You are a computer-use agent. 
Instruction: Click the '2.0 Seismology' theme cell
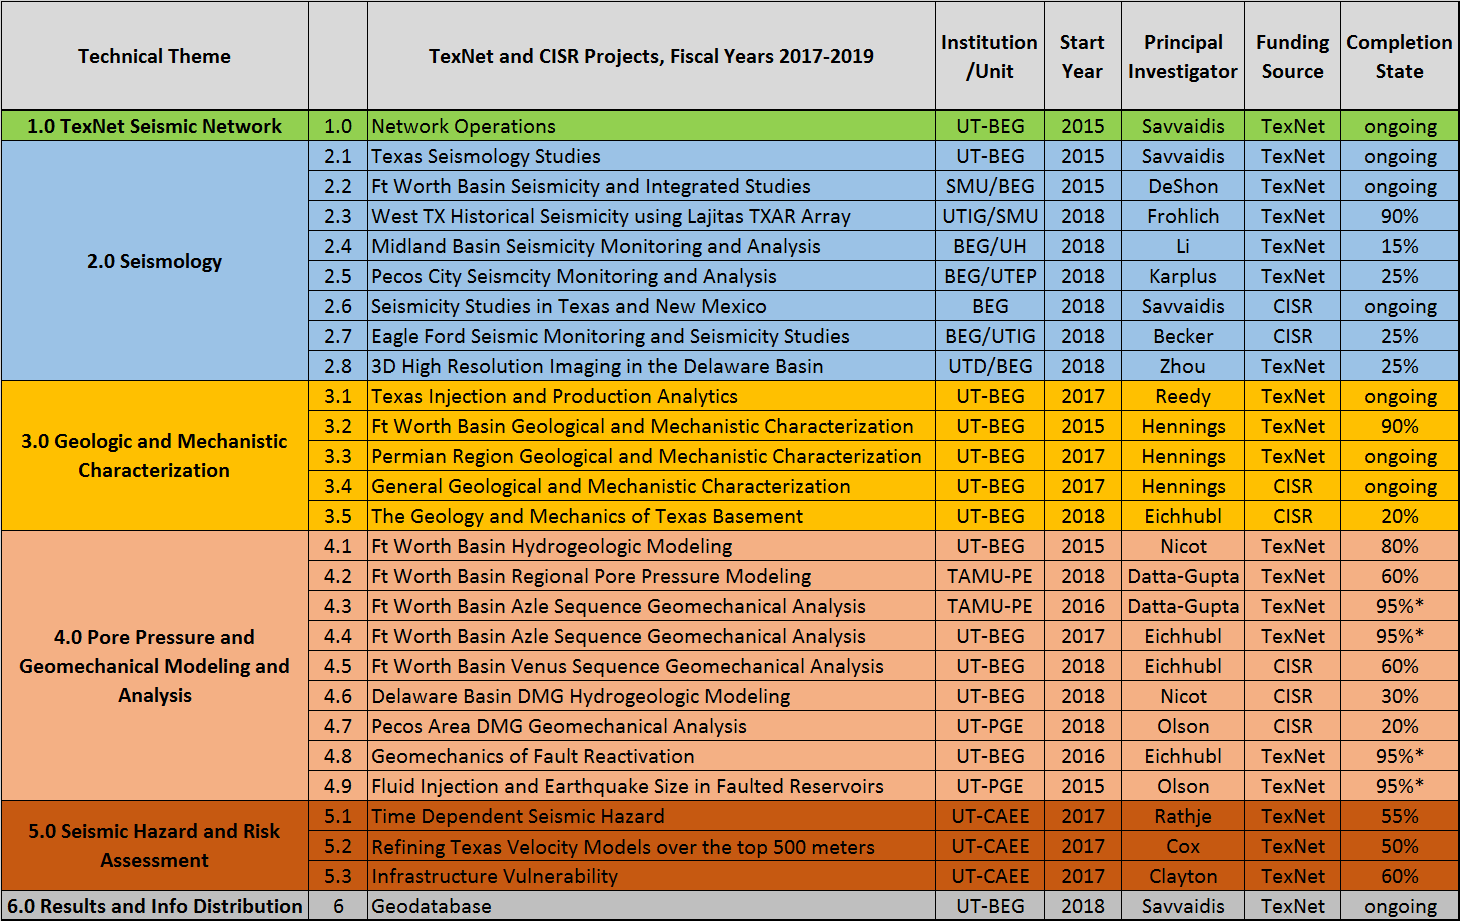[x=154, y=261]
